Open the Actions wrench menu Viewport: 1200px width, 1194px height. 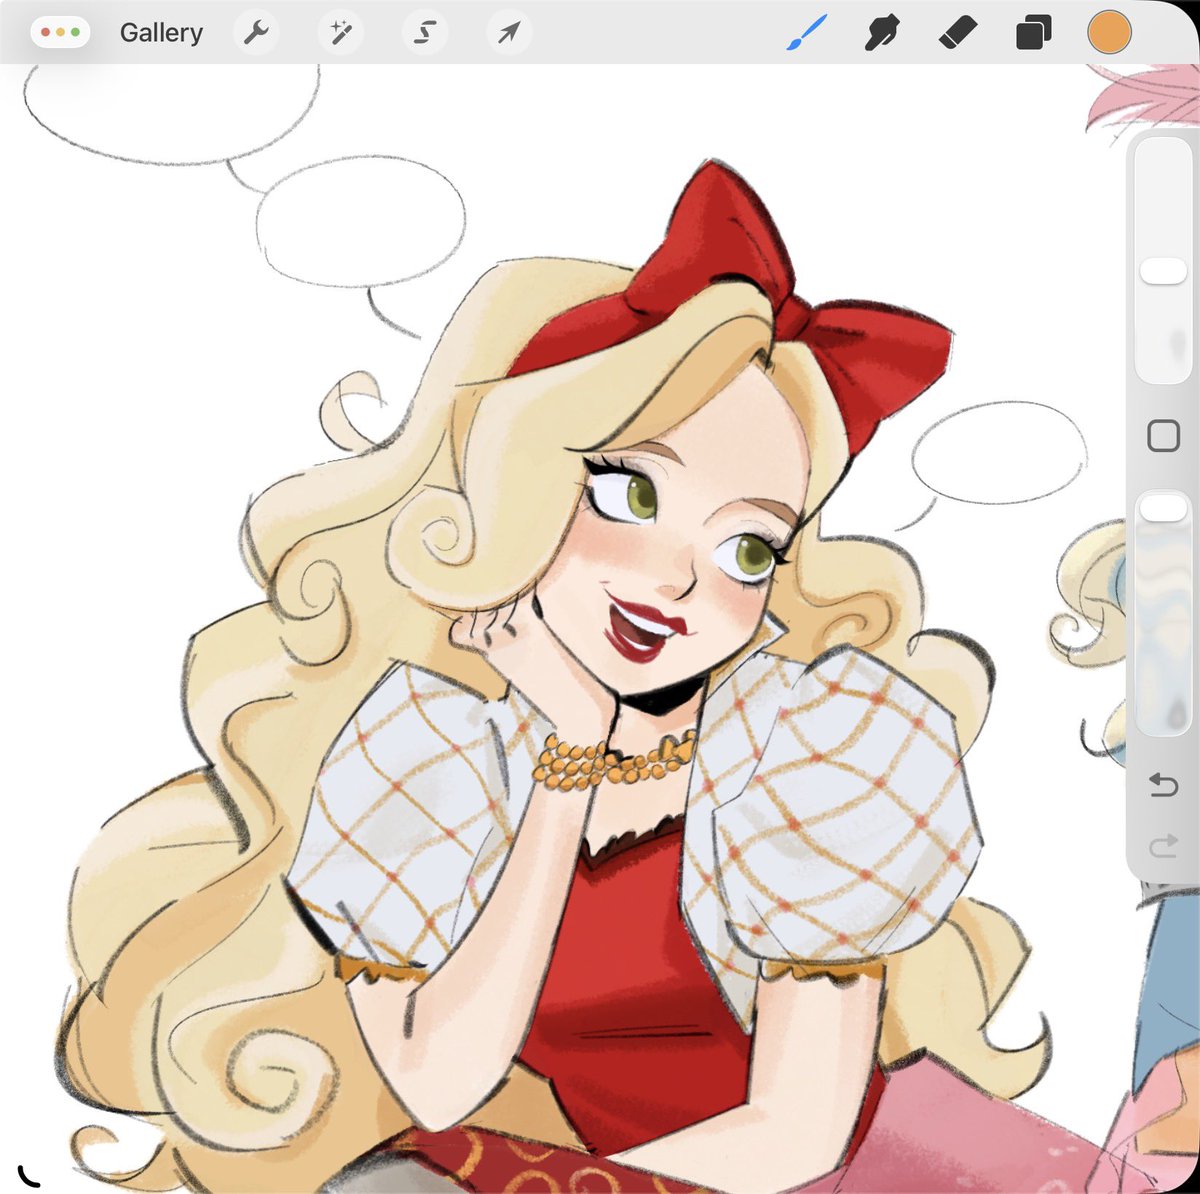tap(256, 33)
